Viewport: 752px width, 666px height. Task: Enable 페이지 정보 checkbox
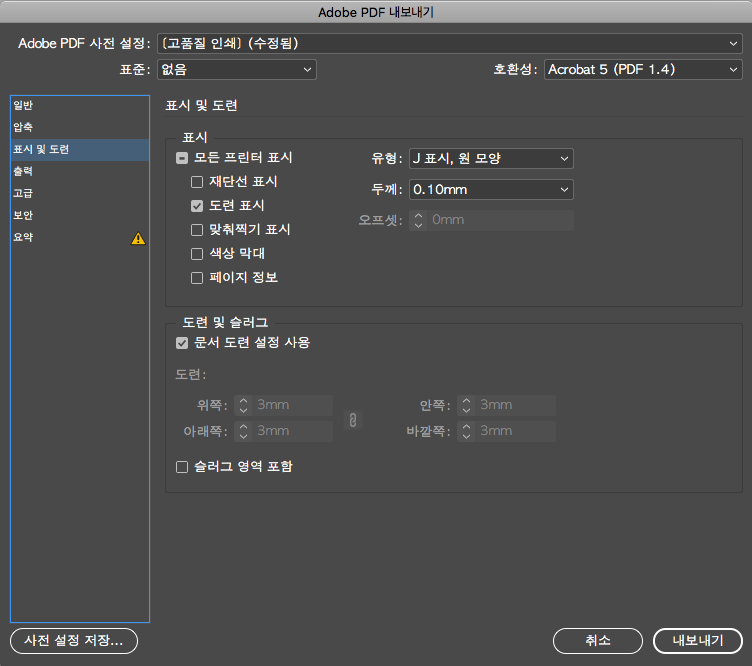point(197,278)
